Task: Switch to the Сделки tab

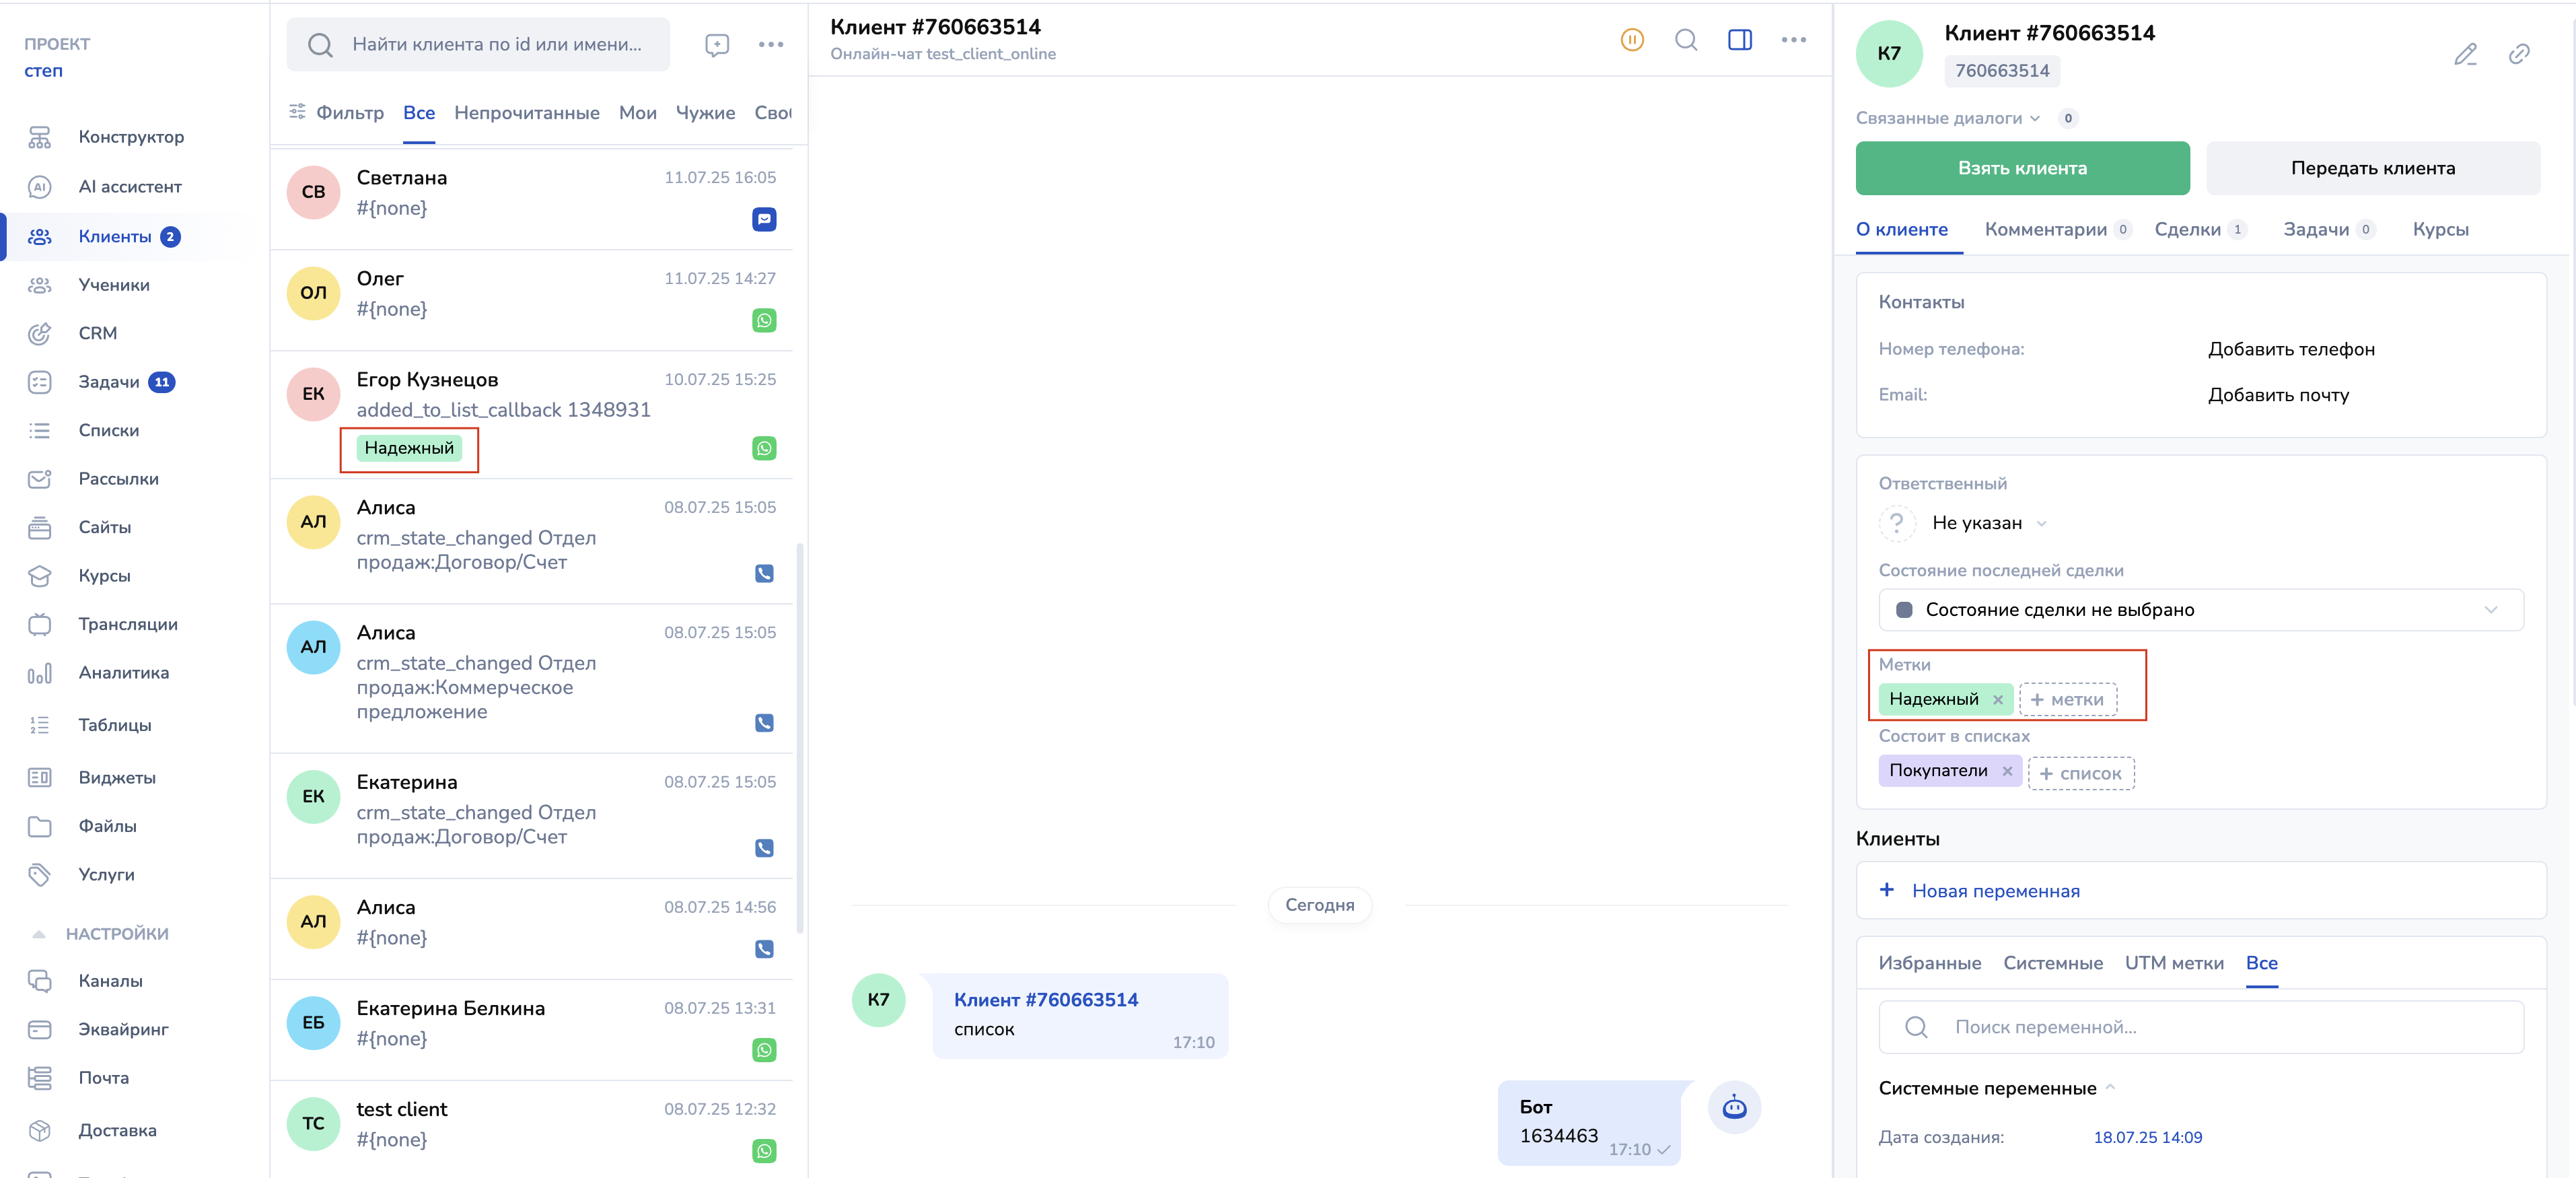Action: point(2187,230)
